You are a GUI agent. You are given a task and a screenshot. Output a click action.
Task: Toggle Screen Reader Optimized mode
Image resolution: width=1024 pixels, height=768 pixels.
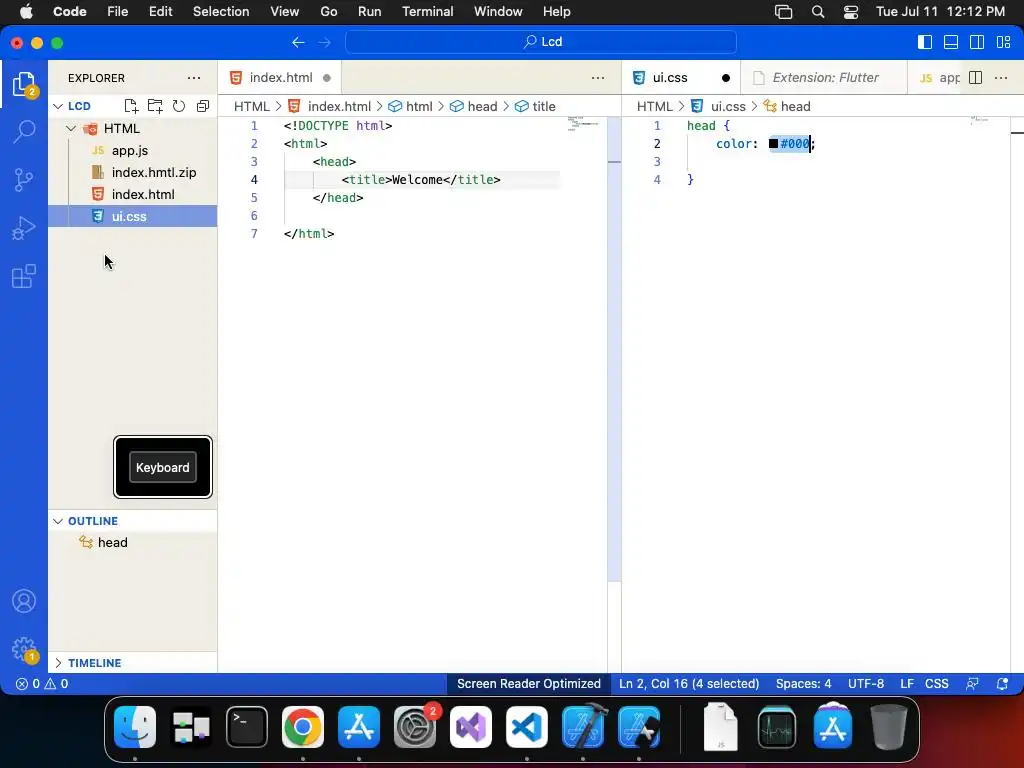(528, 684)
